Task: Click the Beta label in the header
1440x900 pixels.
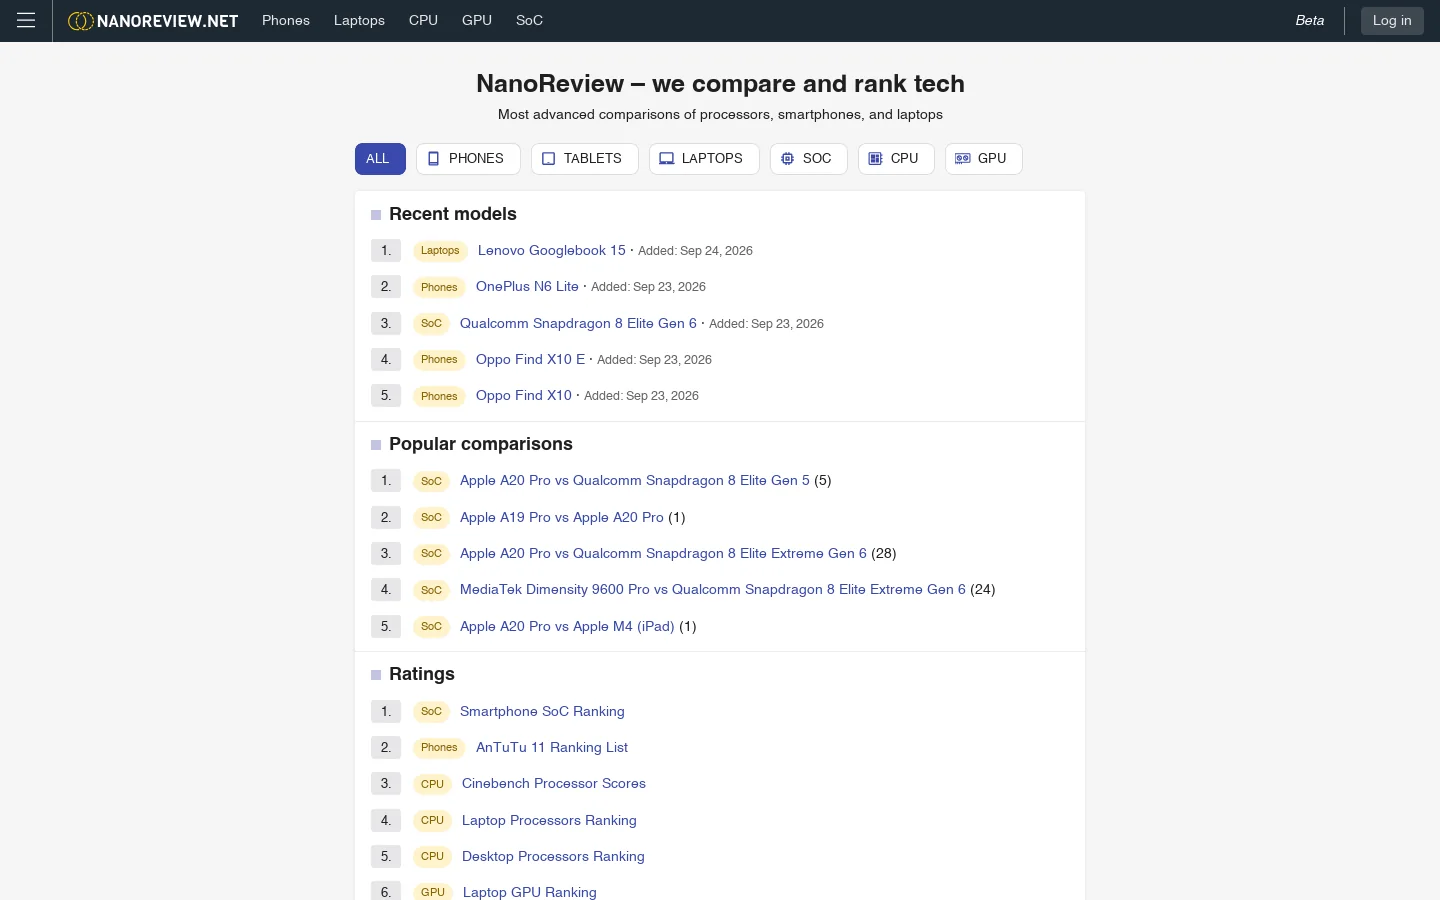Action: coord(1310,20)
